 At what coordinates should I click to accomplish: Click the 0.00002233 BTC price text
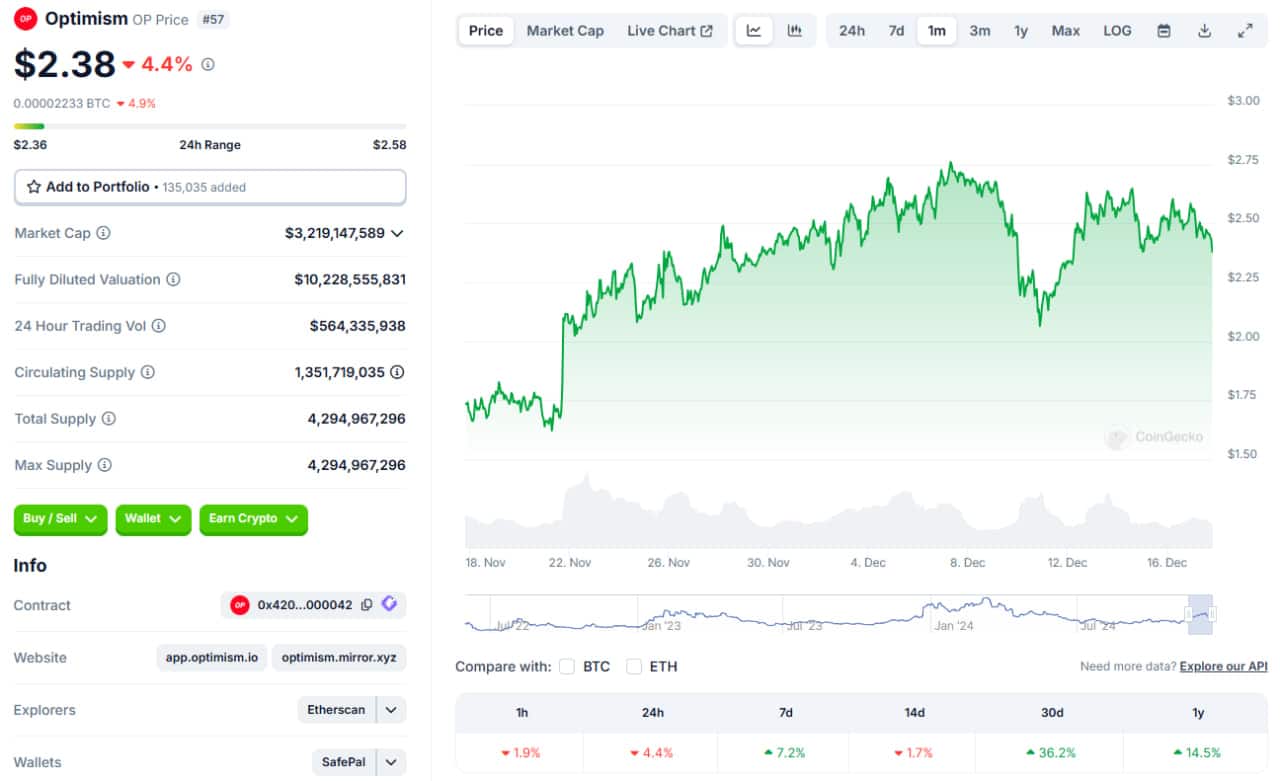coord(62,103)
